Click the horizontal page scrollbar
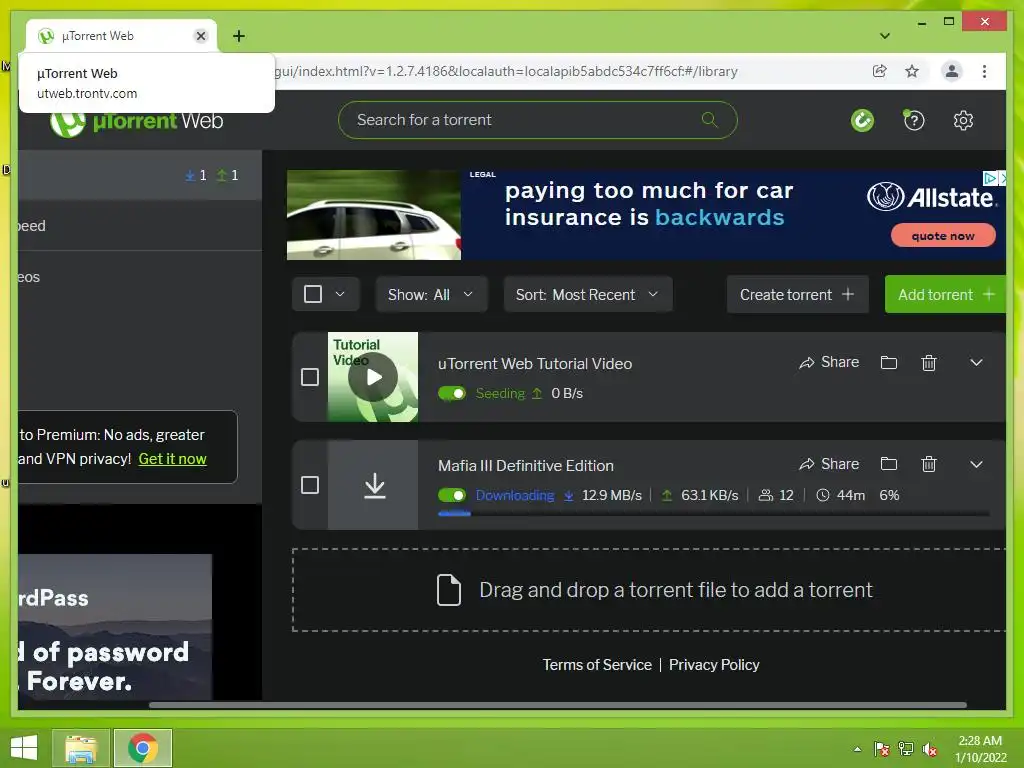 pyautogui.click(x=558, y=705)
